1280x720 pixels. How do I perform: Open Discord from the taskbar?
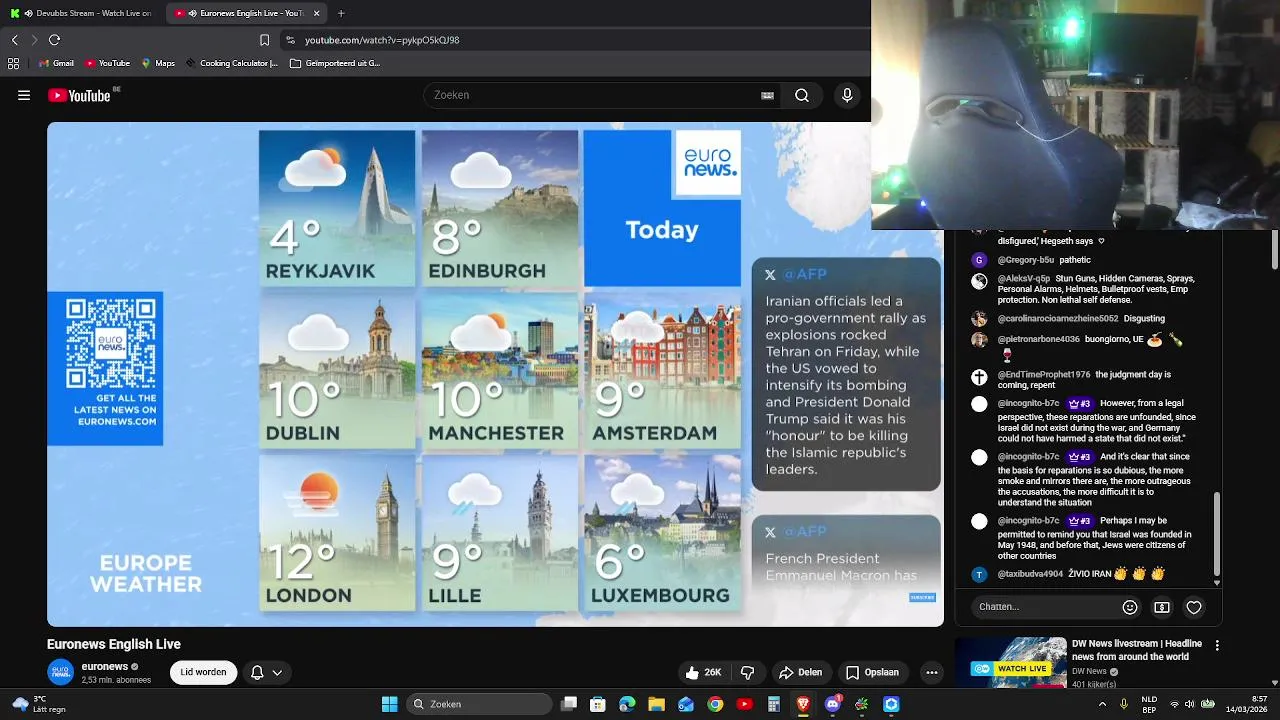pos(832,704)
